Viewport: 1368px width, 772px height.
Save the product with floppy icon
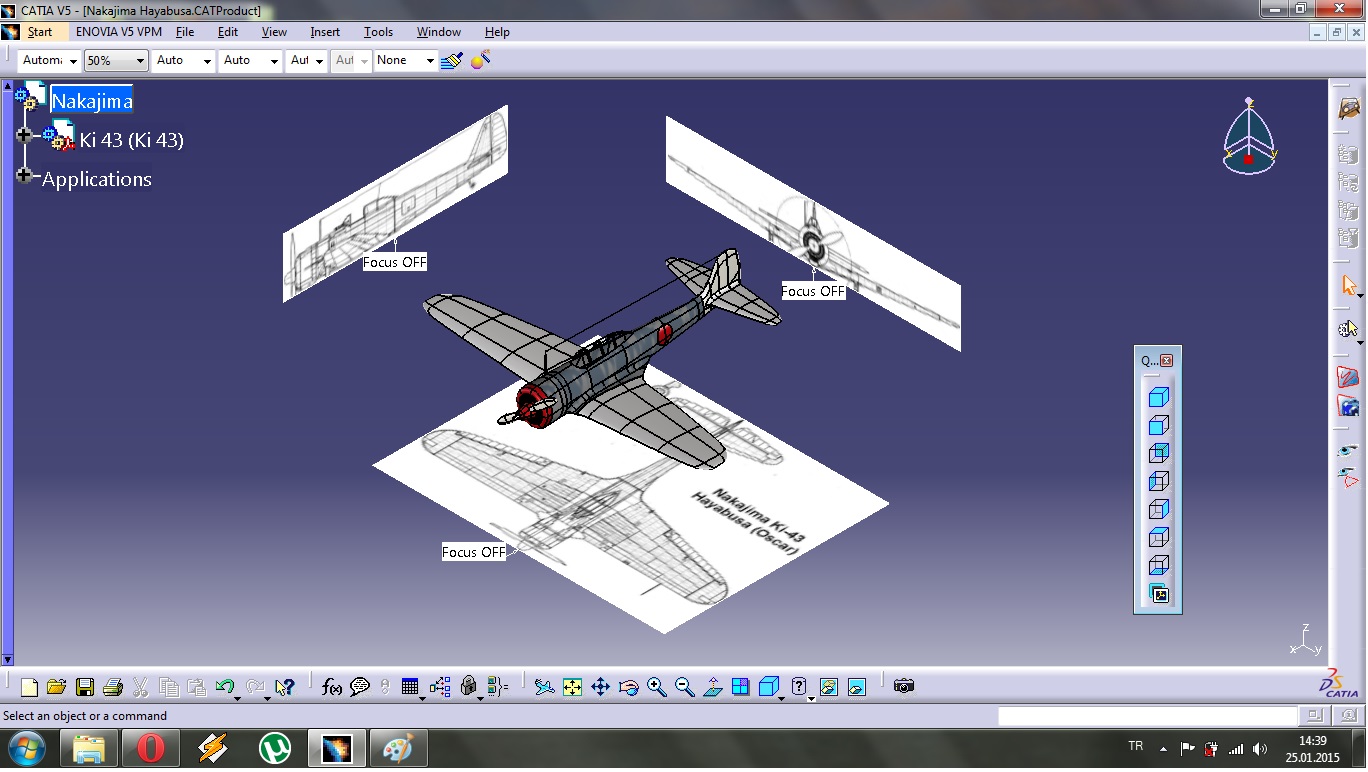tap(84, 687)
